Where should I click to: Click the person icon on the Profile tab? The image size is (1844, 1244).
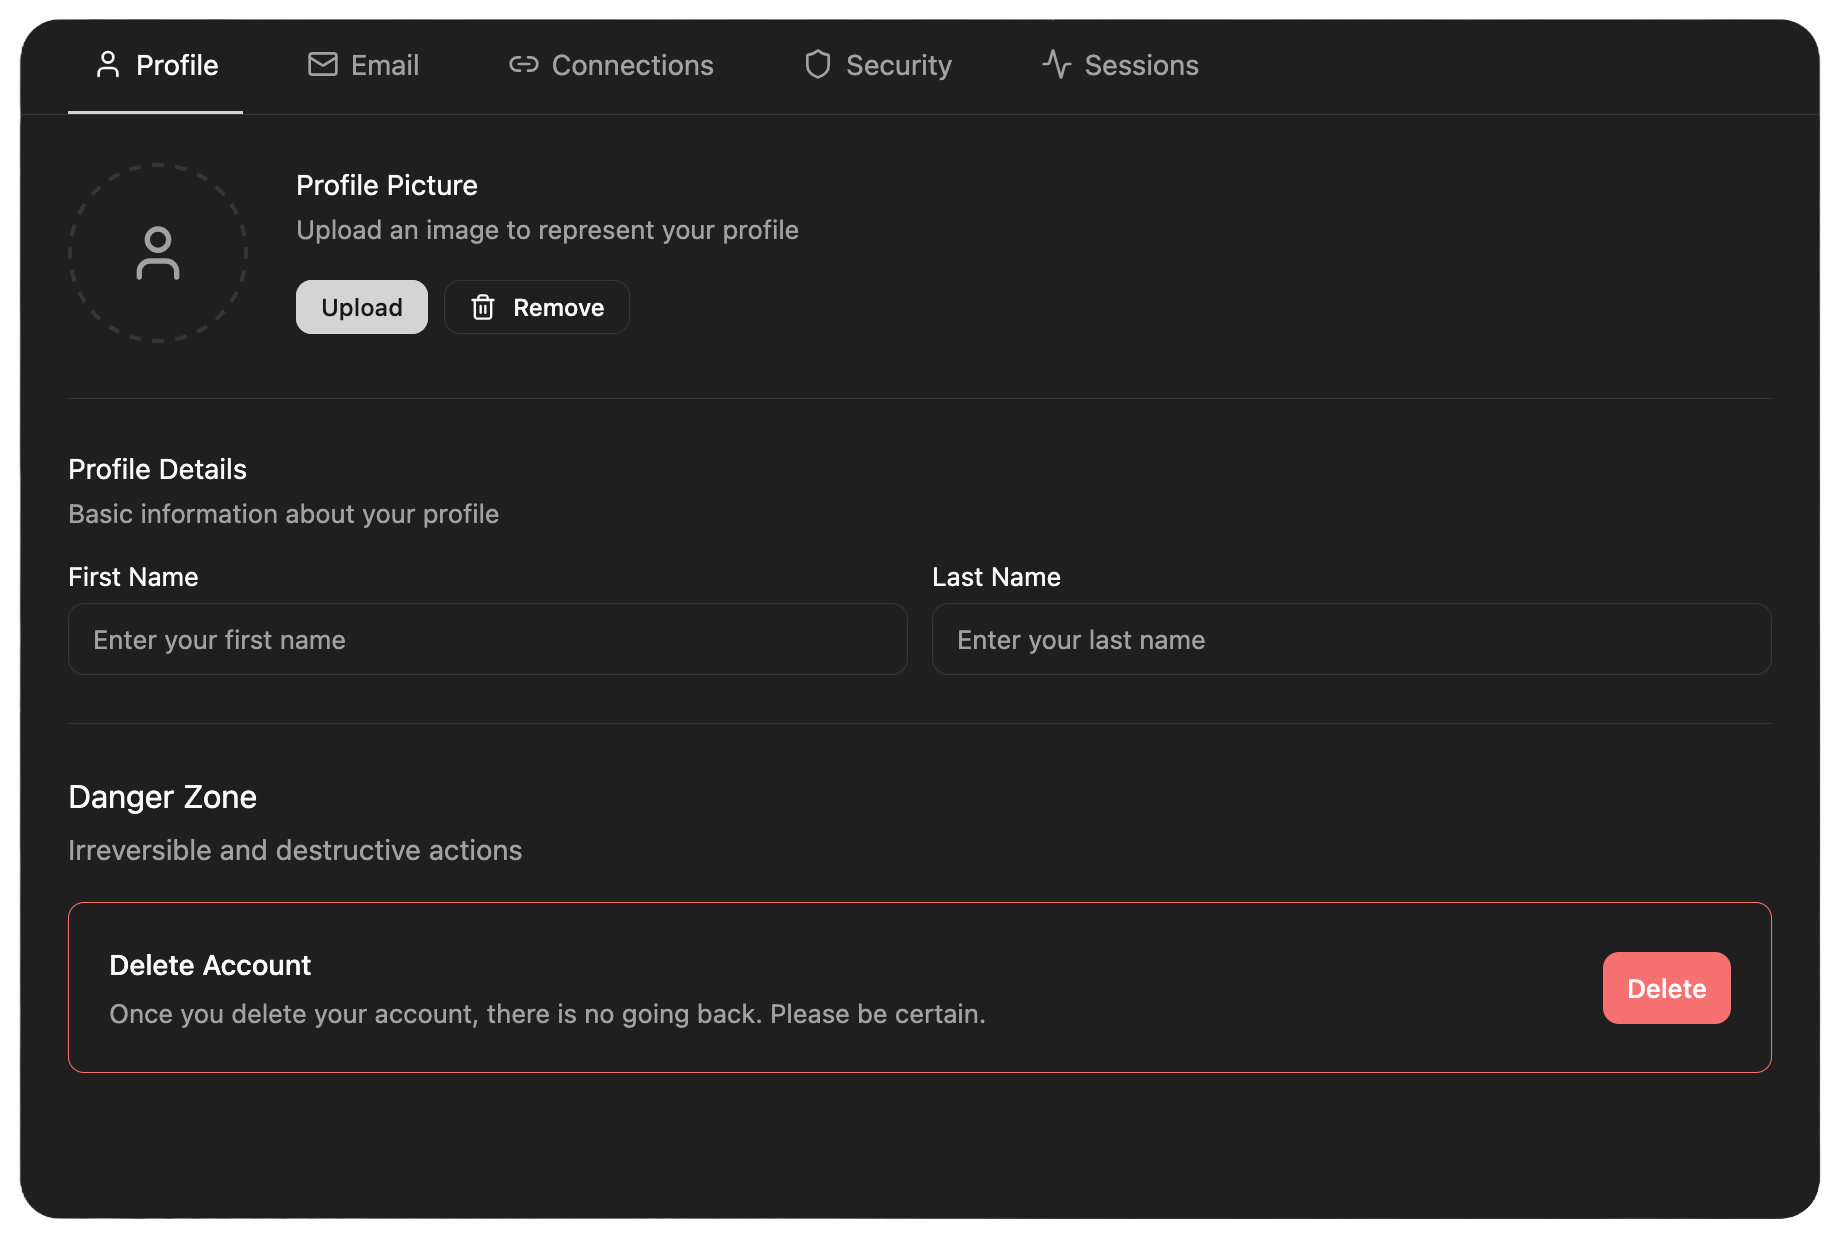pyautogui.click(x=108, y=64)
